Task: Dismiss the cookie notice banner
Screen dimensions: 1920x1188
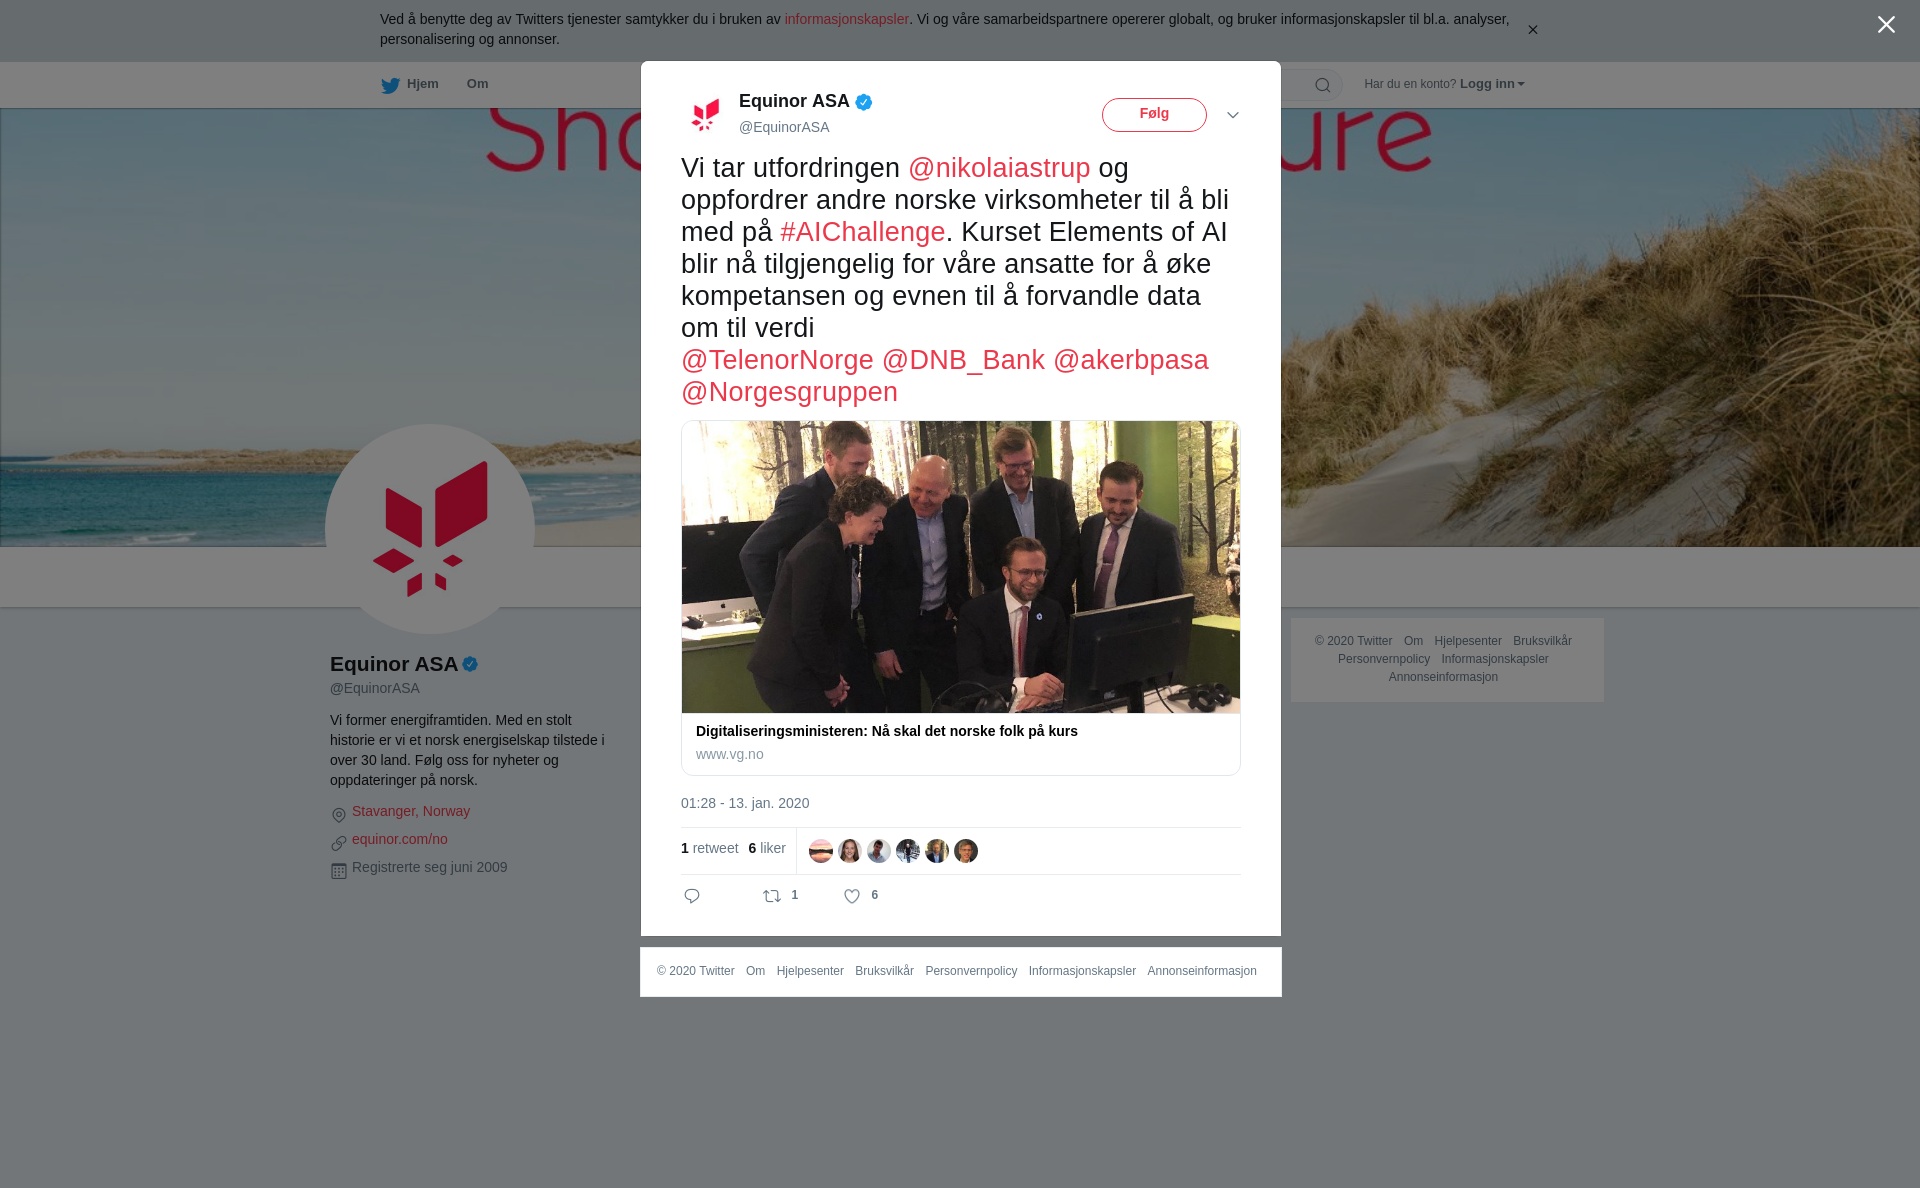Action: [1532, 30]
